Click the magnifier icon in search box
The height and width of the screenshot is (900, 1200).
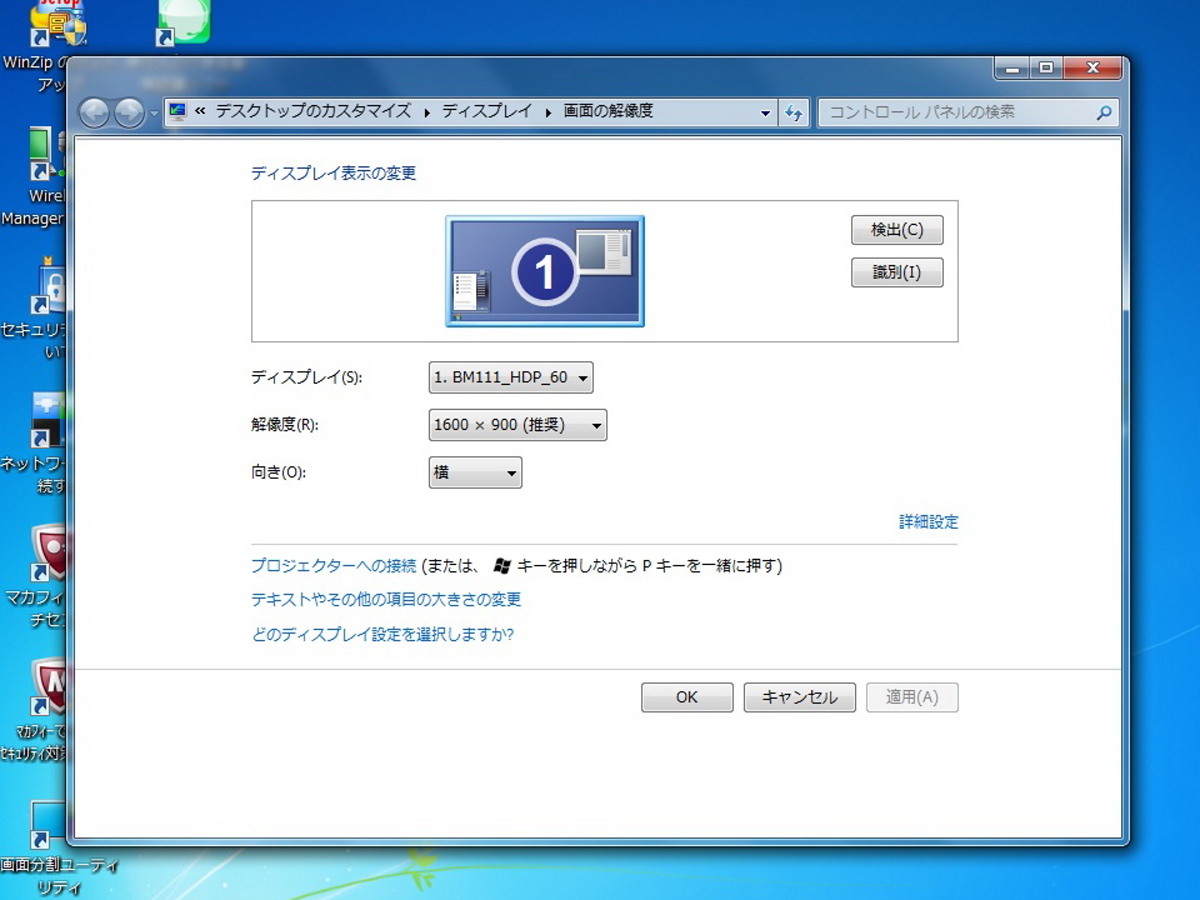coord(1104,113)
